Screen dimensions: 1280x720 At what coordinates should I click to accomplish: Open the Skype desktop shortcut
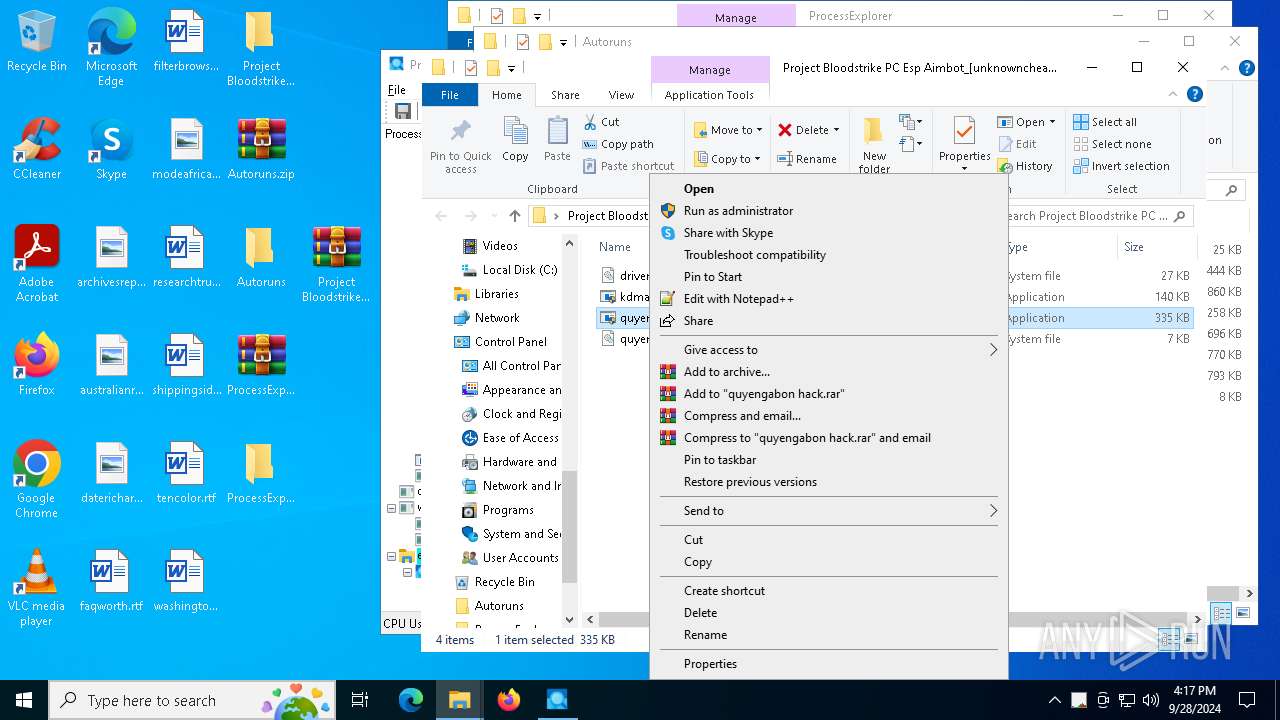point(111,149)
